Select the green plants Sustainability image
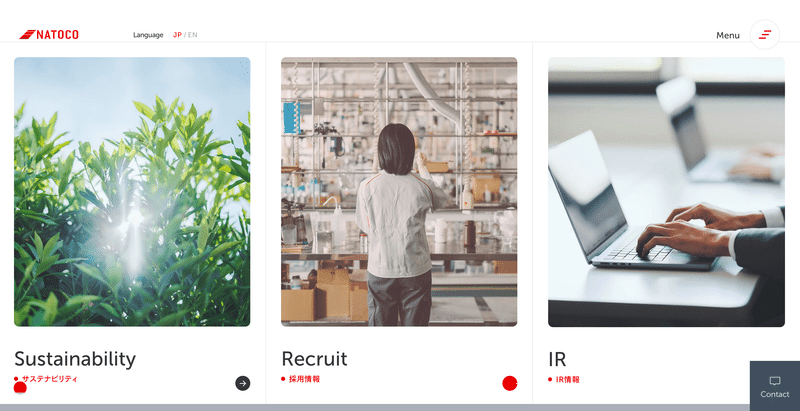This screenshot has width=800, height=411. pyautogui.click(x=132, y=192)
